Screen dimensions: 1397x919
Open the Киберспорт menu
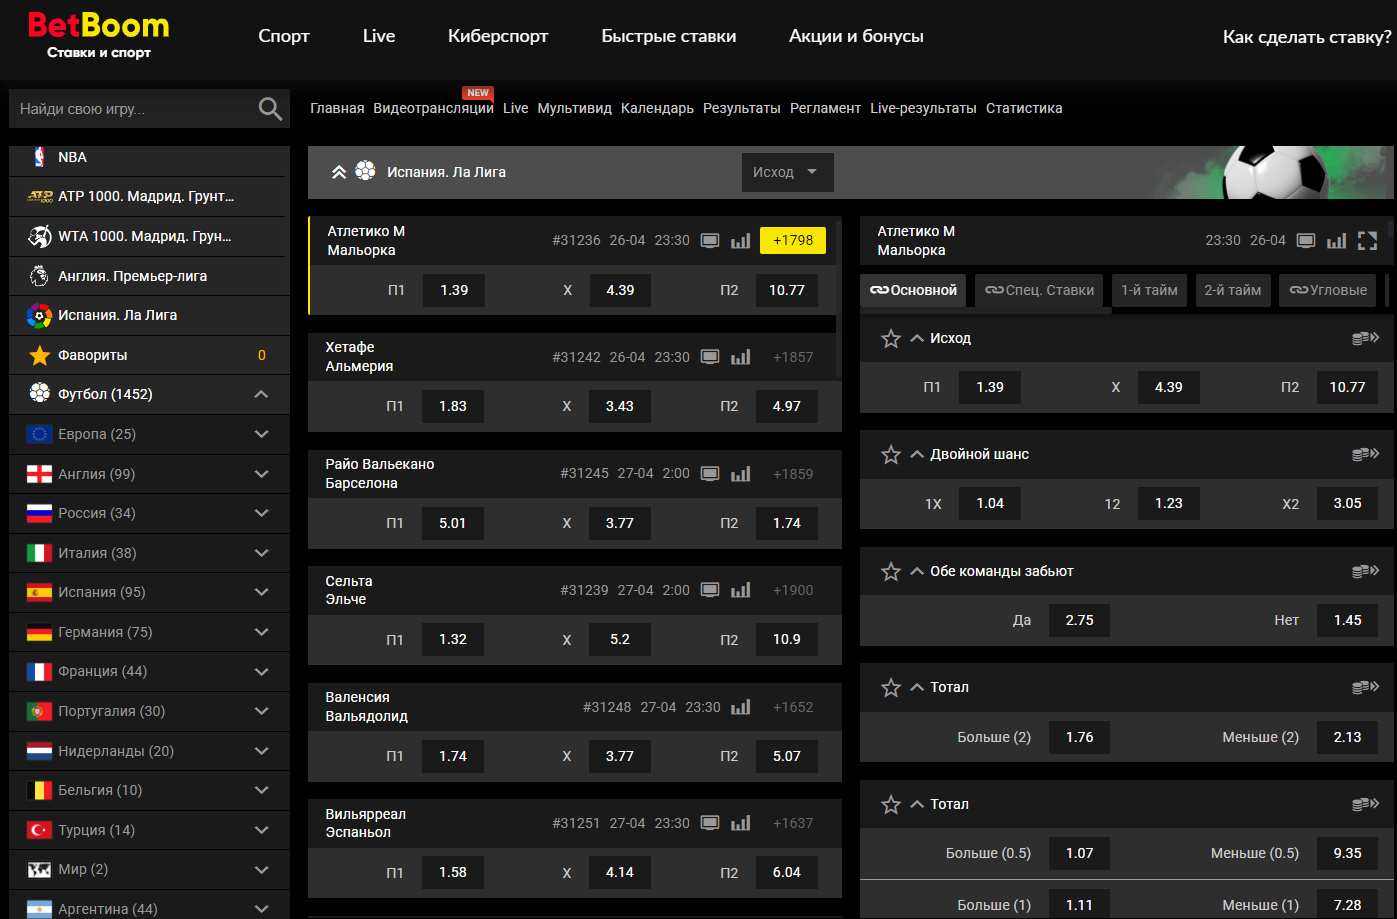(498, 36)
